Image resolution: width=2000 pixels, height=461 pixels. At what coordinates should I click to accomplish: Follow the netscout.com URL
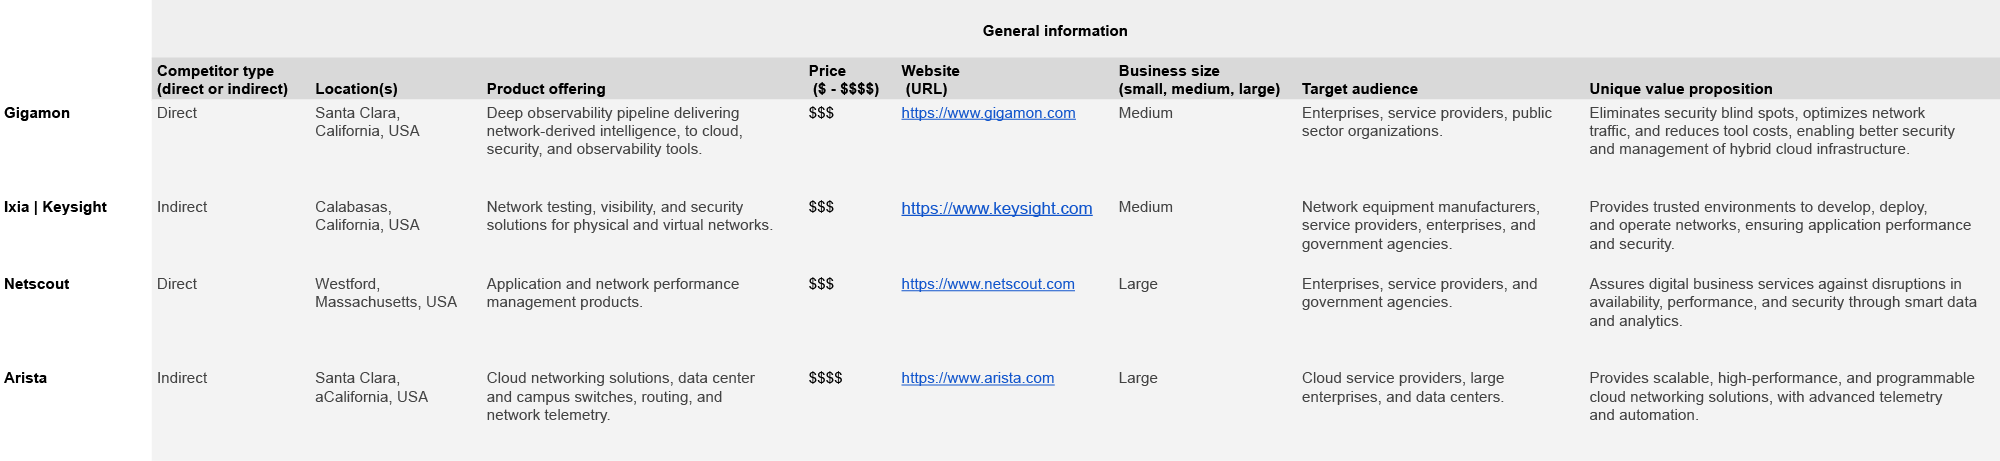click(x=987, y=284)
